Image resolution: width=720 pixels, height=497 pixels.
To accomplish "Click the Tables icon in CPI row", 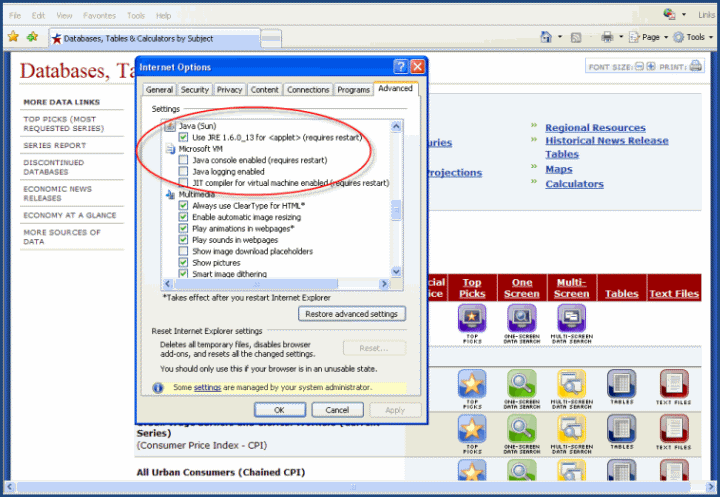I will 621,429.
